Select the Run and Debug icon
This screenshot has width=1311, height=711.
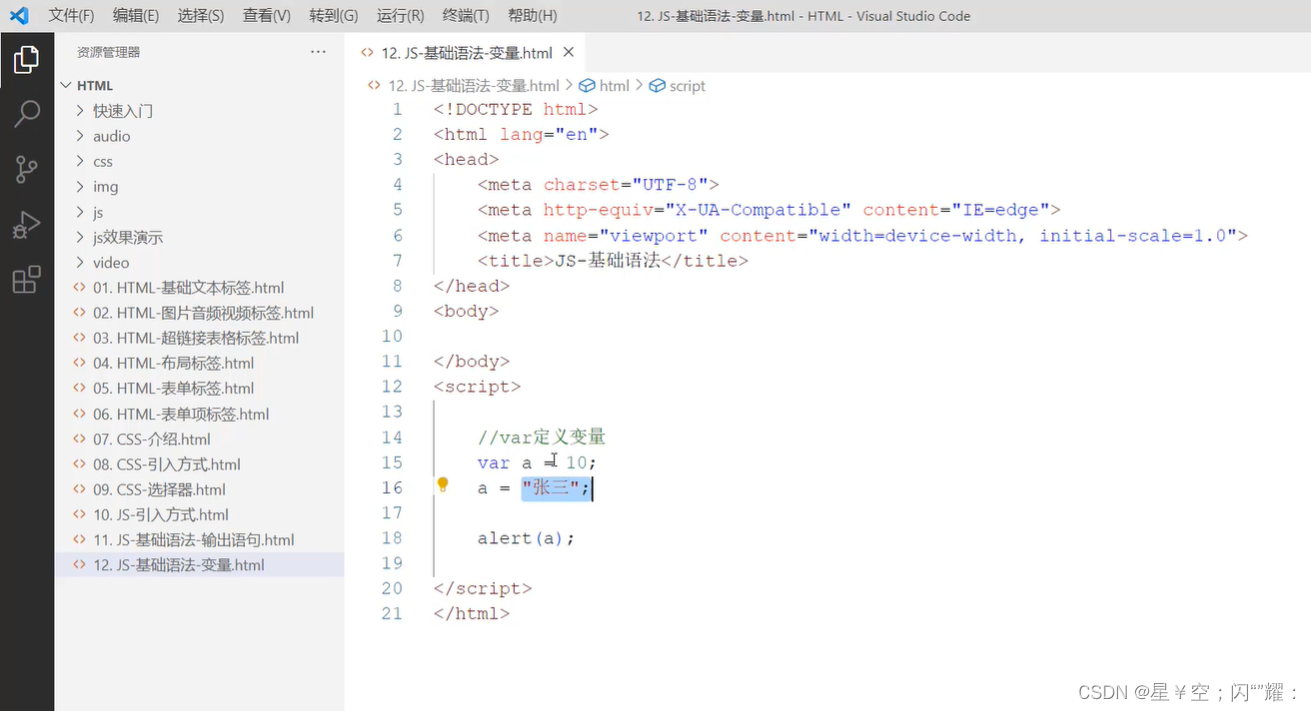[27, 224]
